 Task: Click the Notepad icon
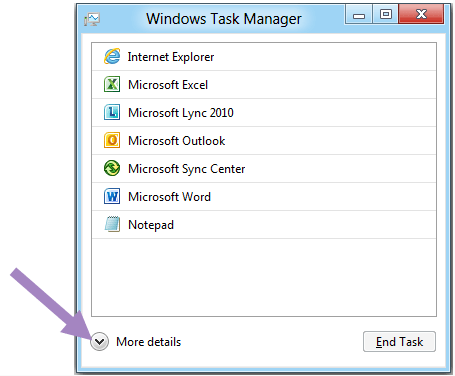tap(112, 224)
